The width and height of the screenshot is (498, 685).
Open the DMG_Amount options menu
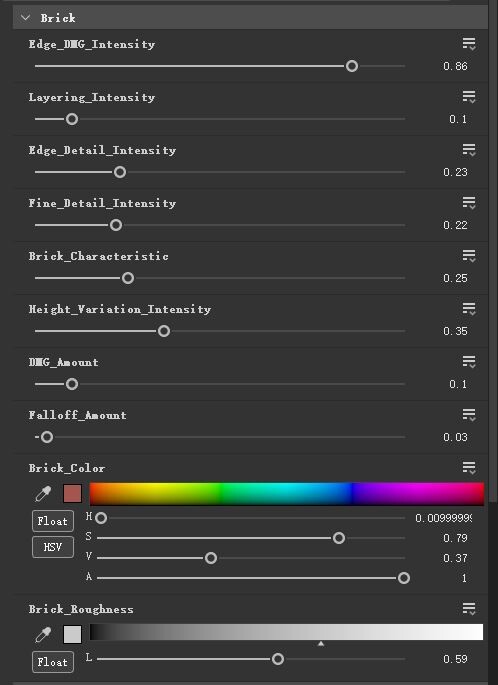[x=469, y=362]
